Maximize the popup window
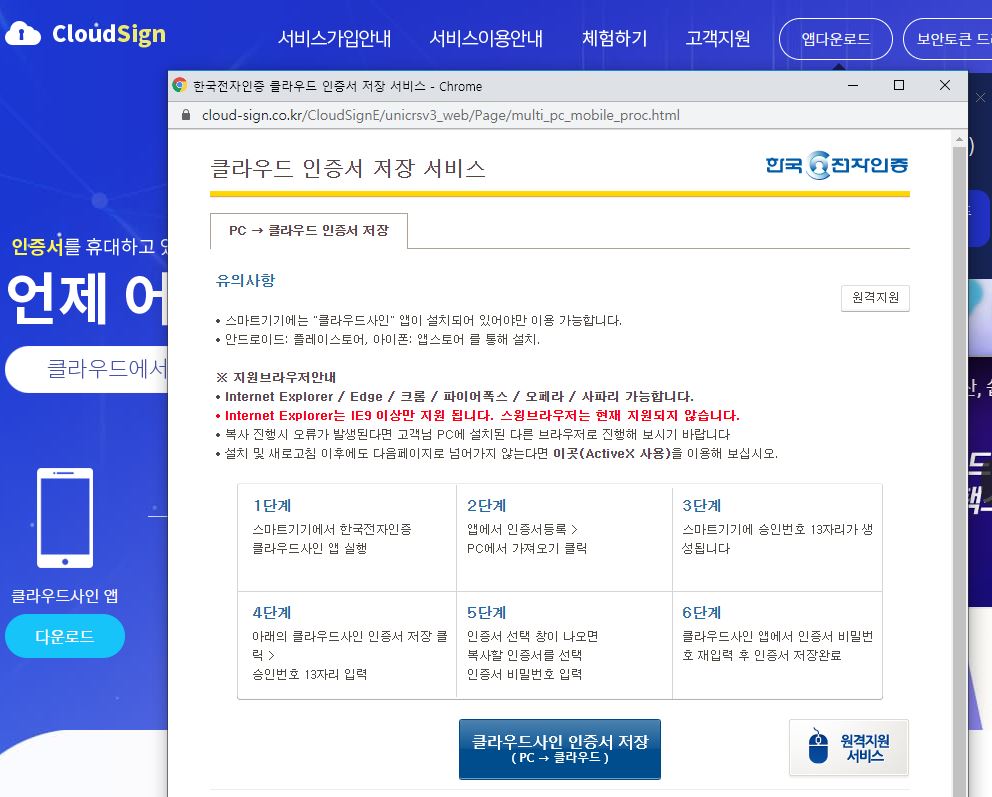This screenshot has height=797, width=992. pyautogui.click(x=898, y=85)
